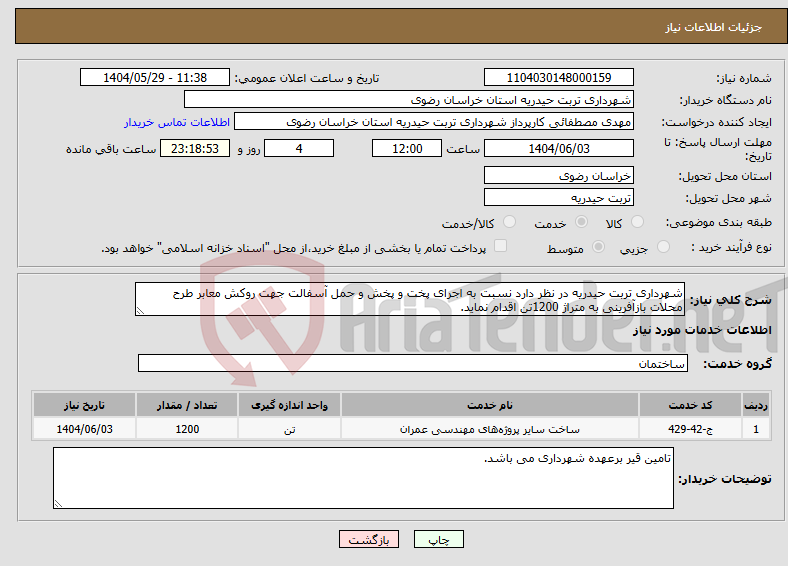The height and width of the screenshot is (566, 788).
Task: Click the اطلاعات خدمات مورد نیاز section heading
Action: tap(702, 330)
